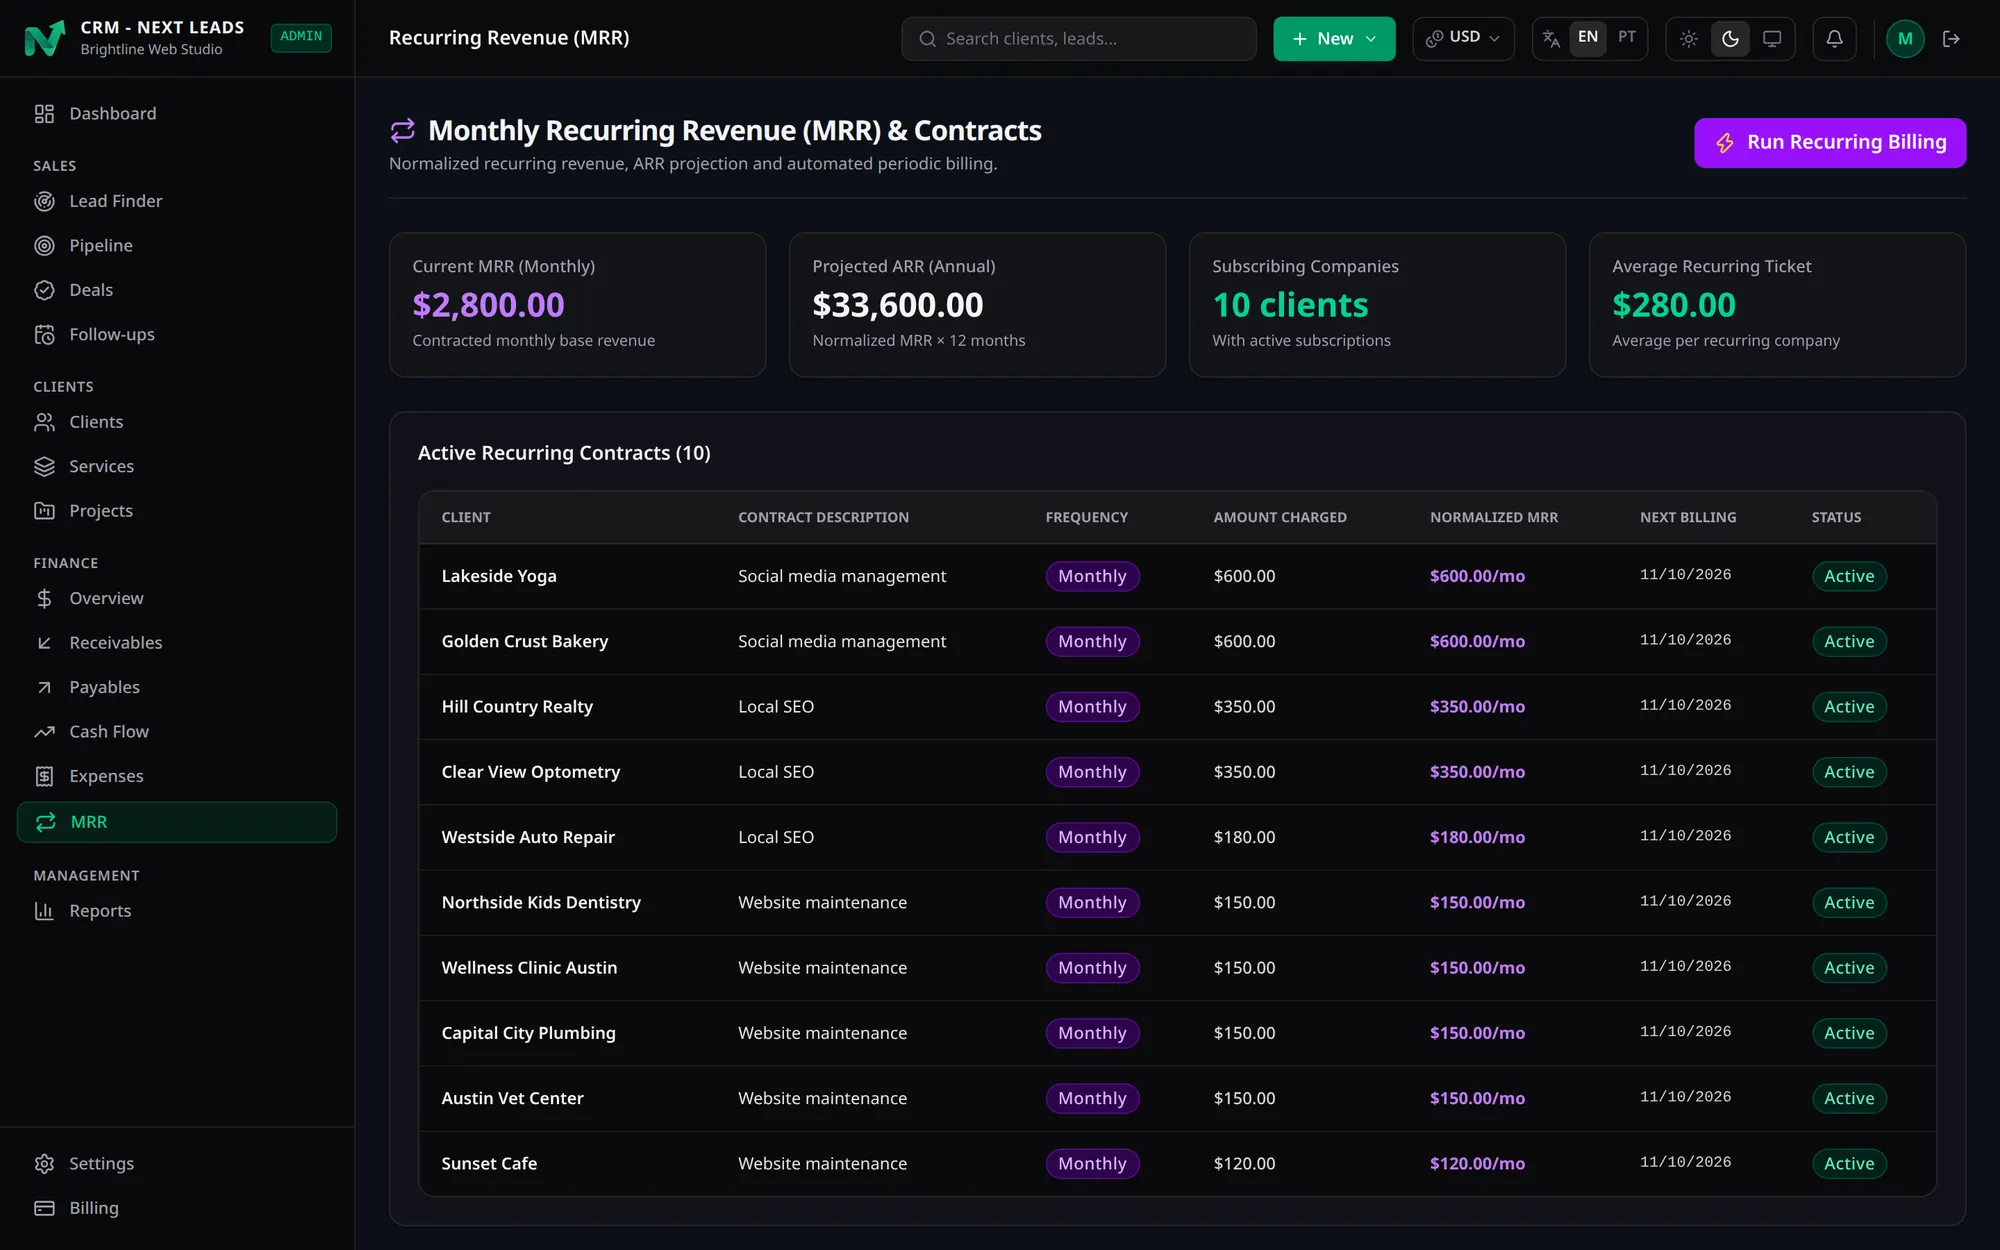The image size is (2000, 1250).
Task: Click the Reports bar chart icon
Action: [44, 911]
